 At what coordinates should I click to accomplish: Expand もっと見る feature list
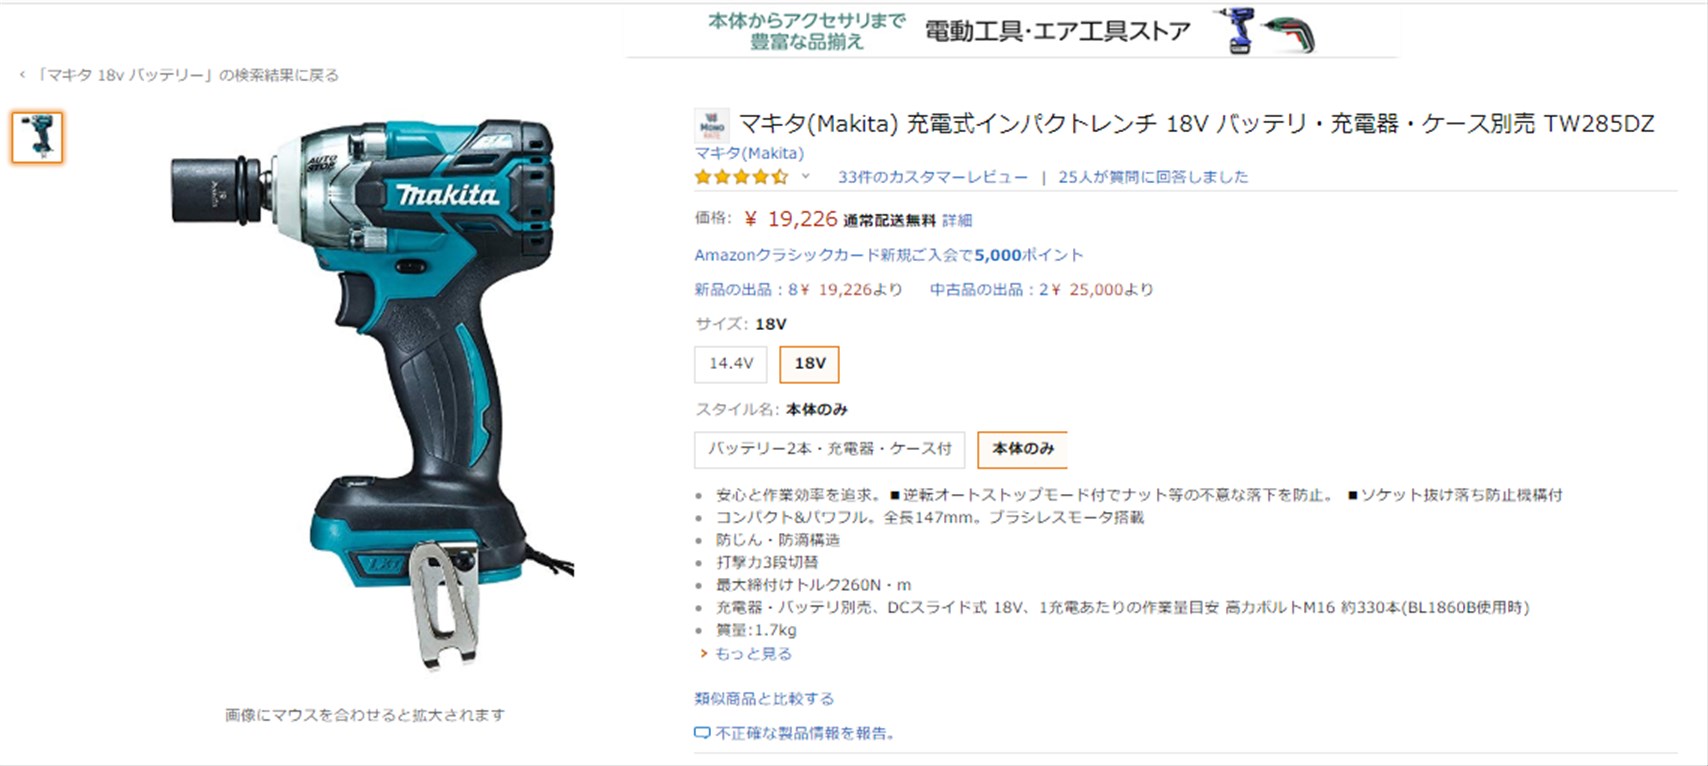pos(752,654)
